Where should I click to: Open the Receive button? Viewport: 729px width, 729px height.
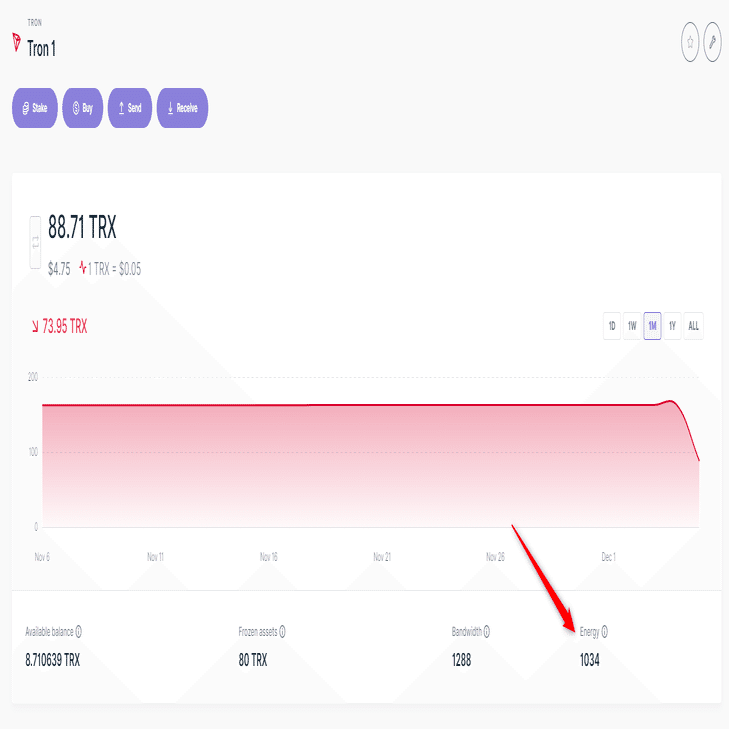click(183, 108)
